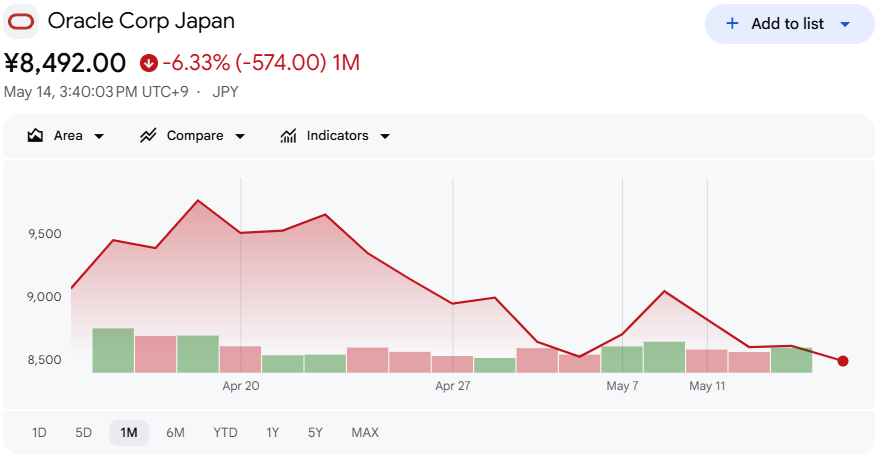Expand the Compare dropdown arrow
The height and width of the screenshot is (462, 883).
click(240, 136)
